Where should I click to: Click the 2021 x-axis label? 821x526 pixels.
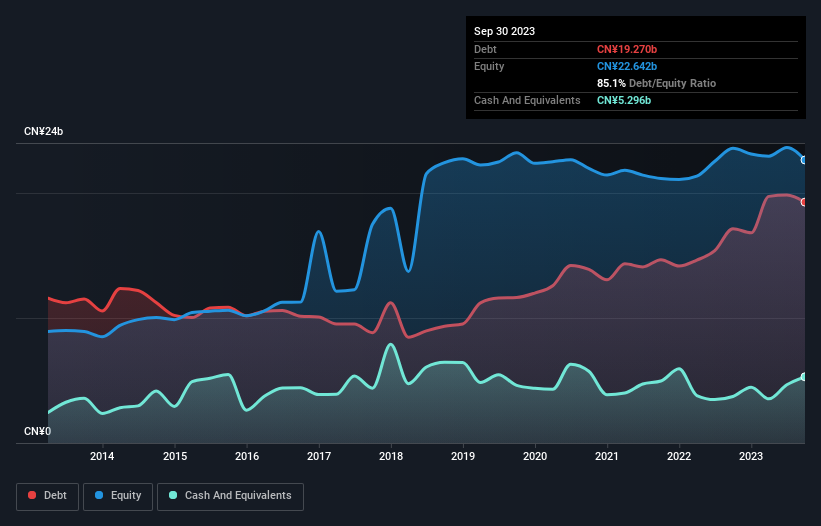pyautogui.click(x=607, y=456)
